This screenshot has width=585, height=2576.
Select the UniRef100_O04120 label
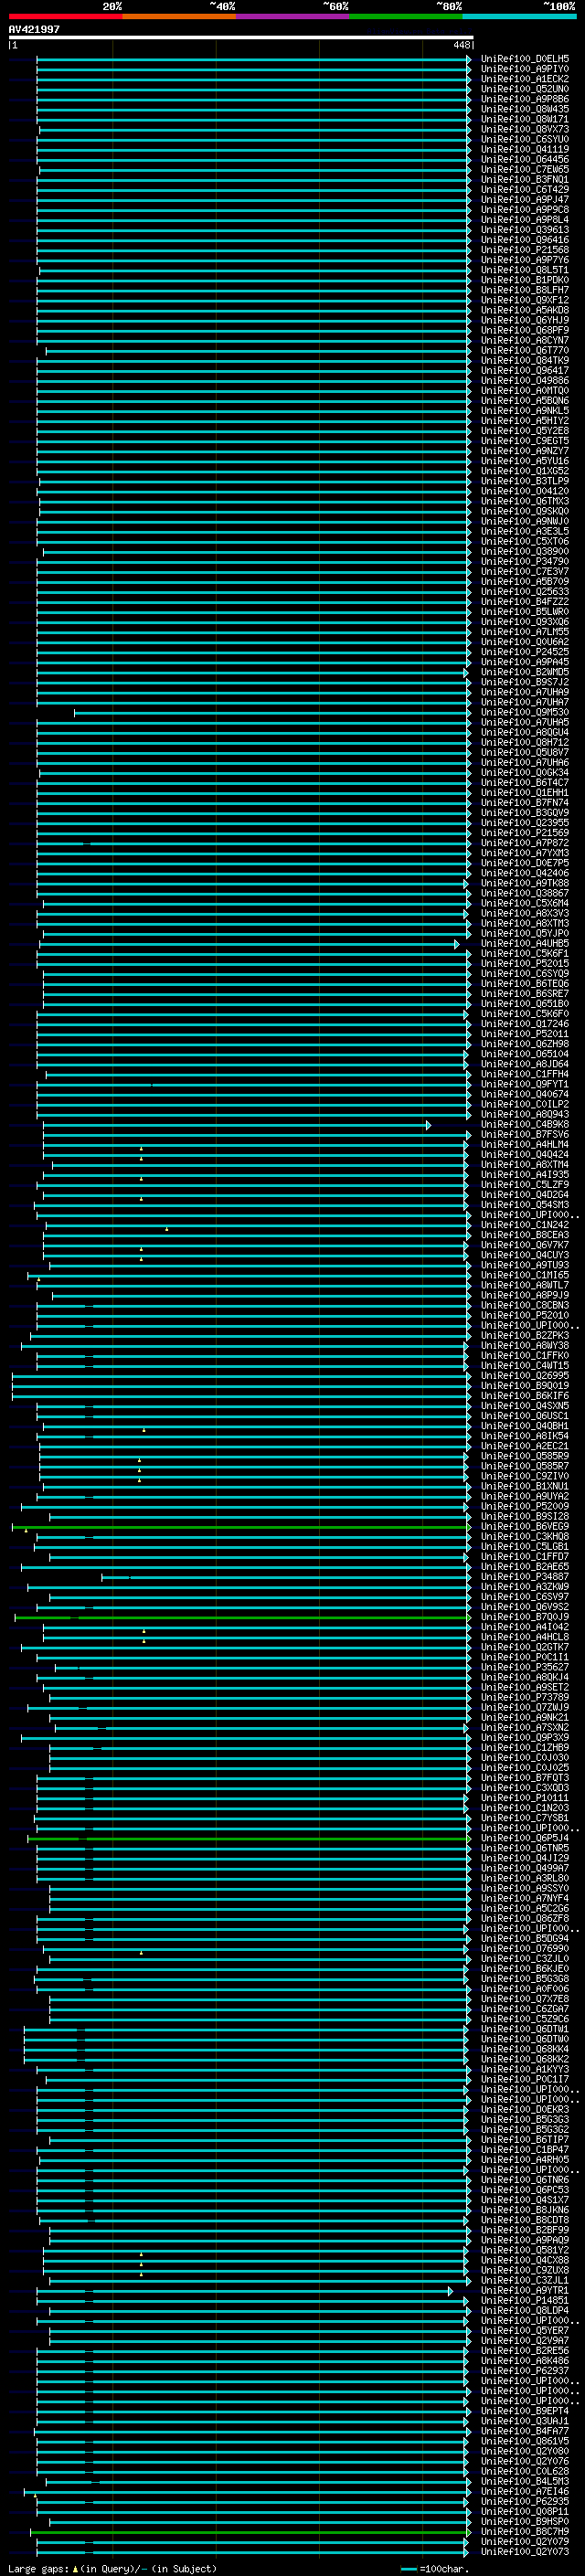coord(525,491)
